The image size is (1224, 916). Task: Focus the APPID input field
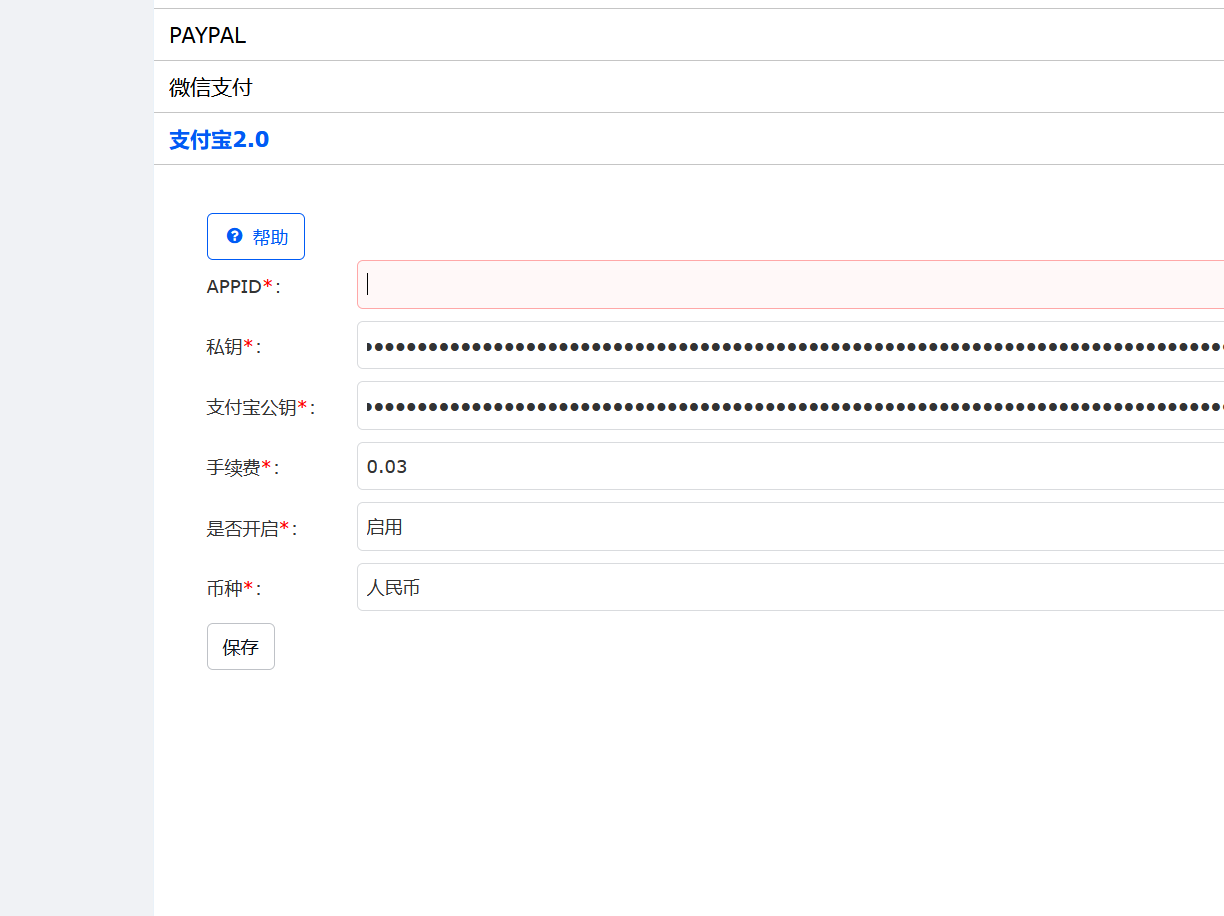click(790, 284)
